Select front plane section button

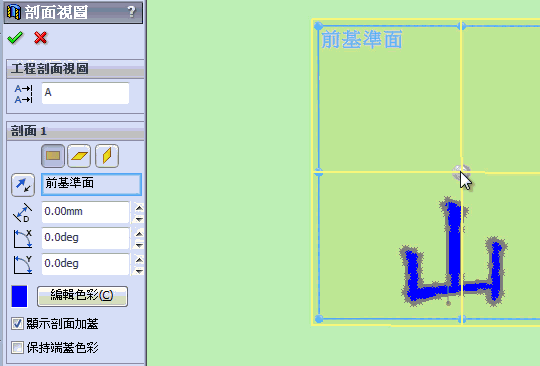pos(53,156)
